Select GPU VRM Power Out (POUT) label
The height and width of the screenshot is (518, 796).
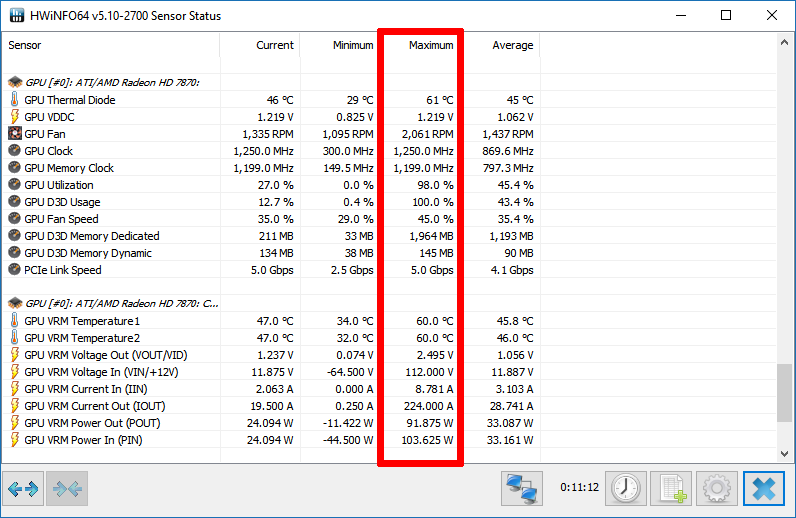pos(92,424)
